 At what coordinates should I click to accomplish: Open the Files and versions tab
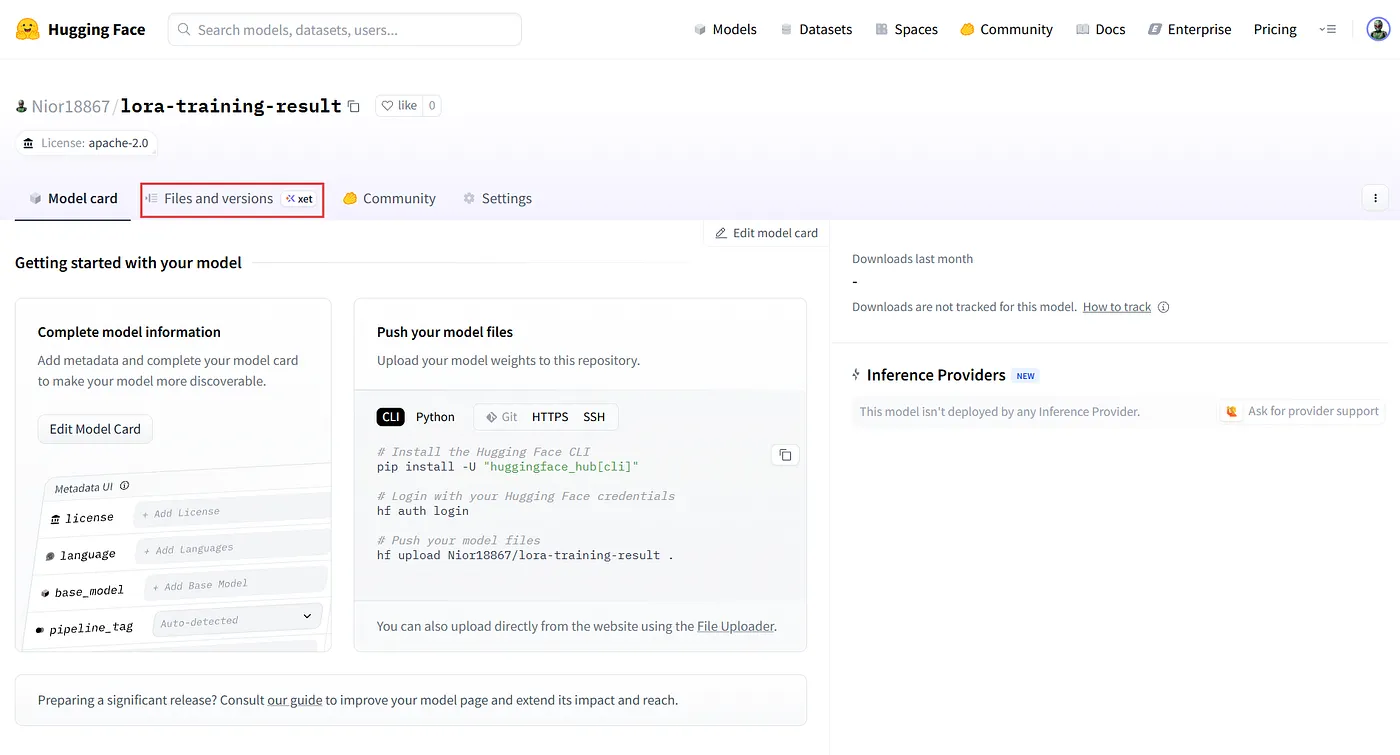[231, 199]
